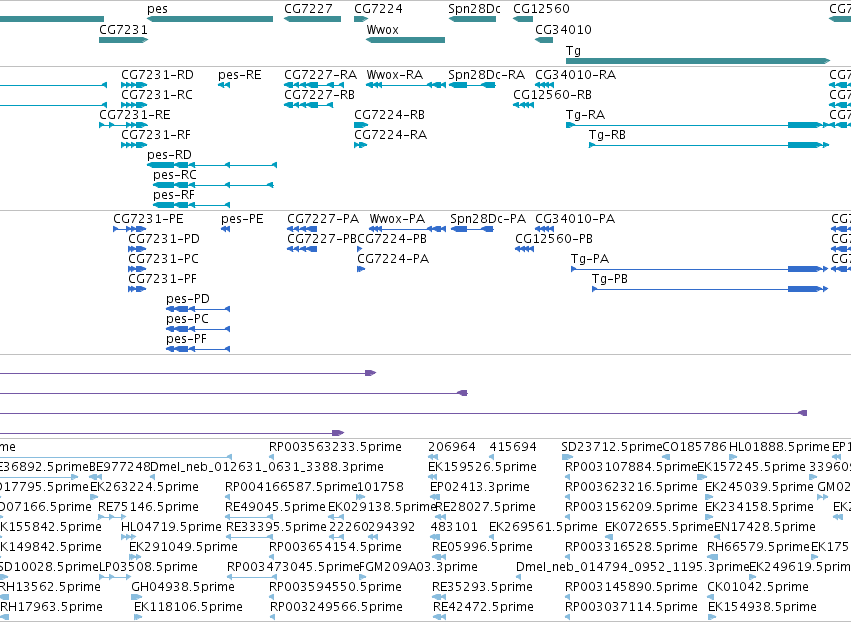The width and height of the screenshot is (851, 622).
Task: Select the CG7227 gene label
Action: 308,9
